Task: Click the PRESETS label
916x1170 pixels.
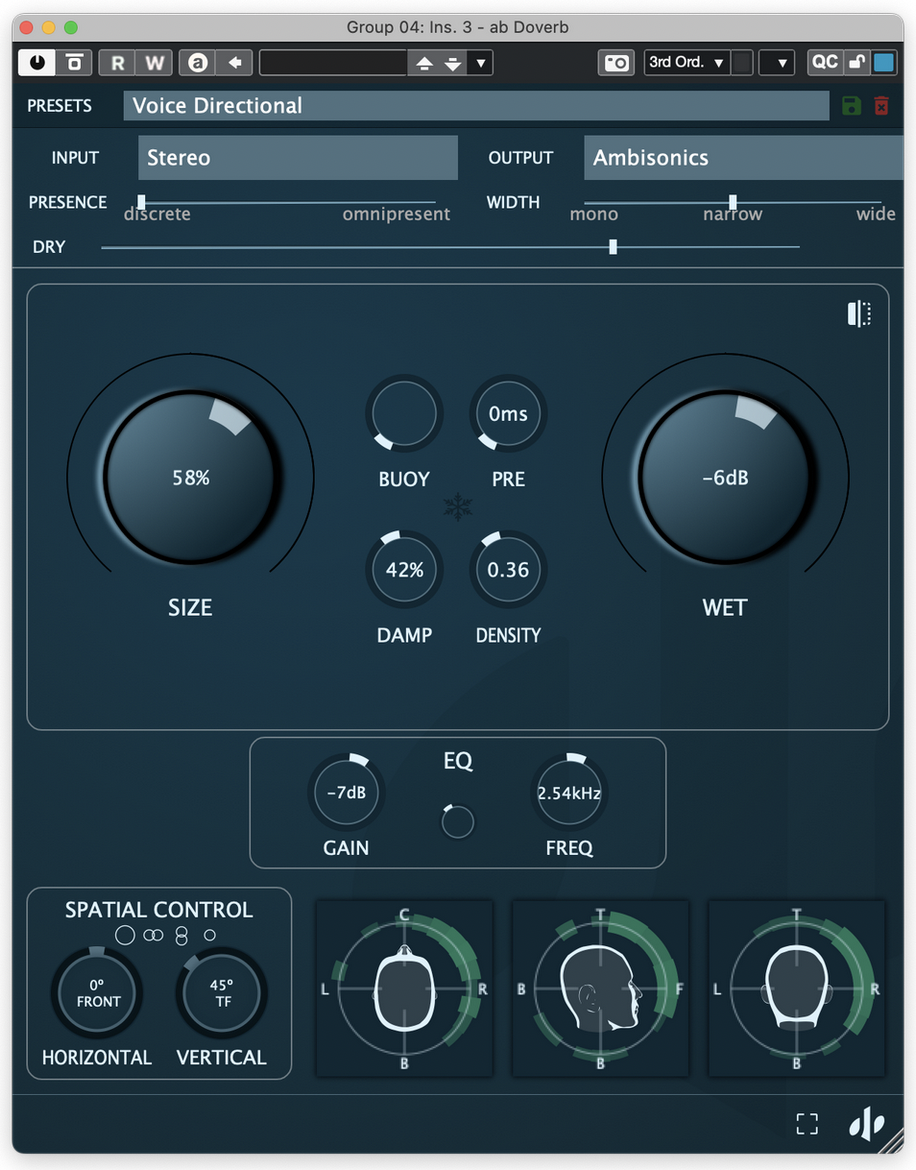Action: tap(60, 106)
